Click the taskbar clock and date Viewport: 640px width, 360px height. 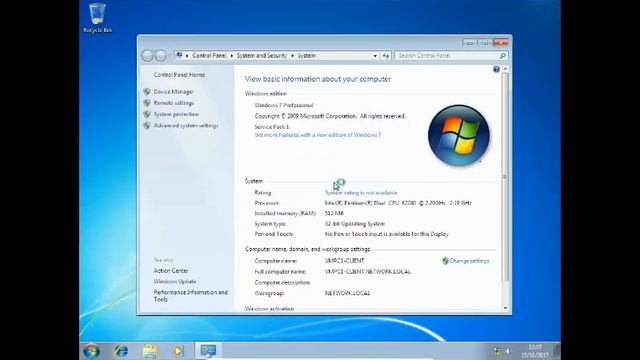[535, 351]
